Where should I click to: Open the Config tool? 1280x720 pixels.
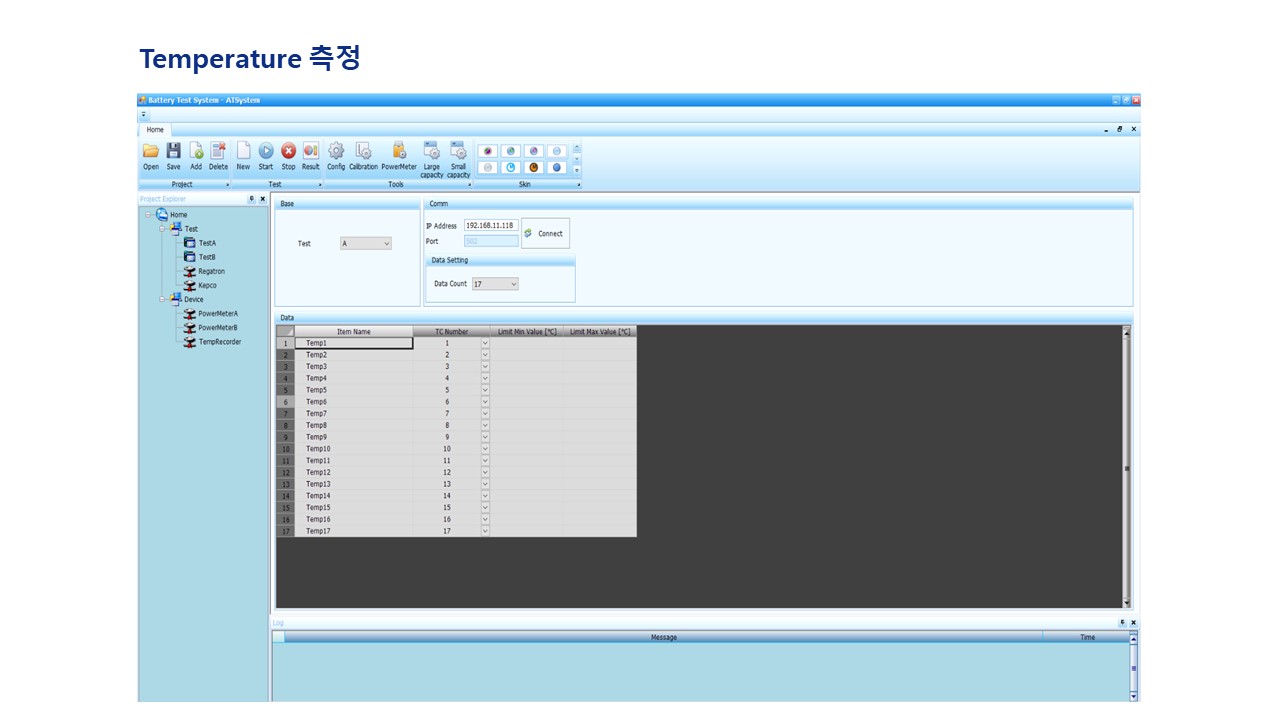tap(336, 157)
